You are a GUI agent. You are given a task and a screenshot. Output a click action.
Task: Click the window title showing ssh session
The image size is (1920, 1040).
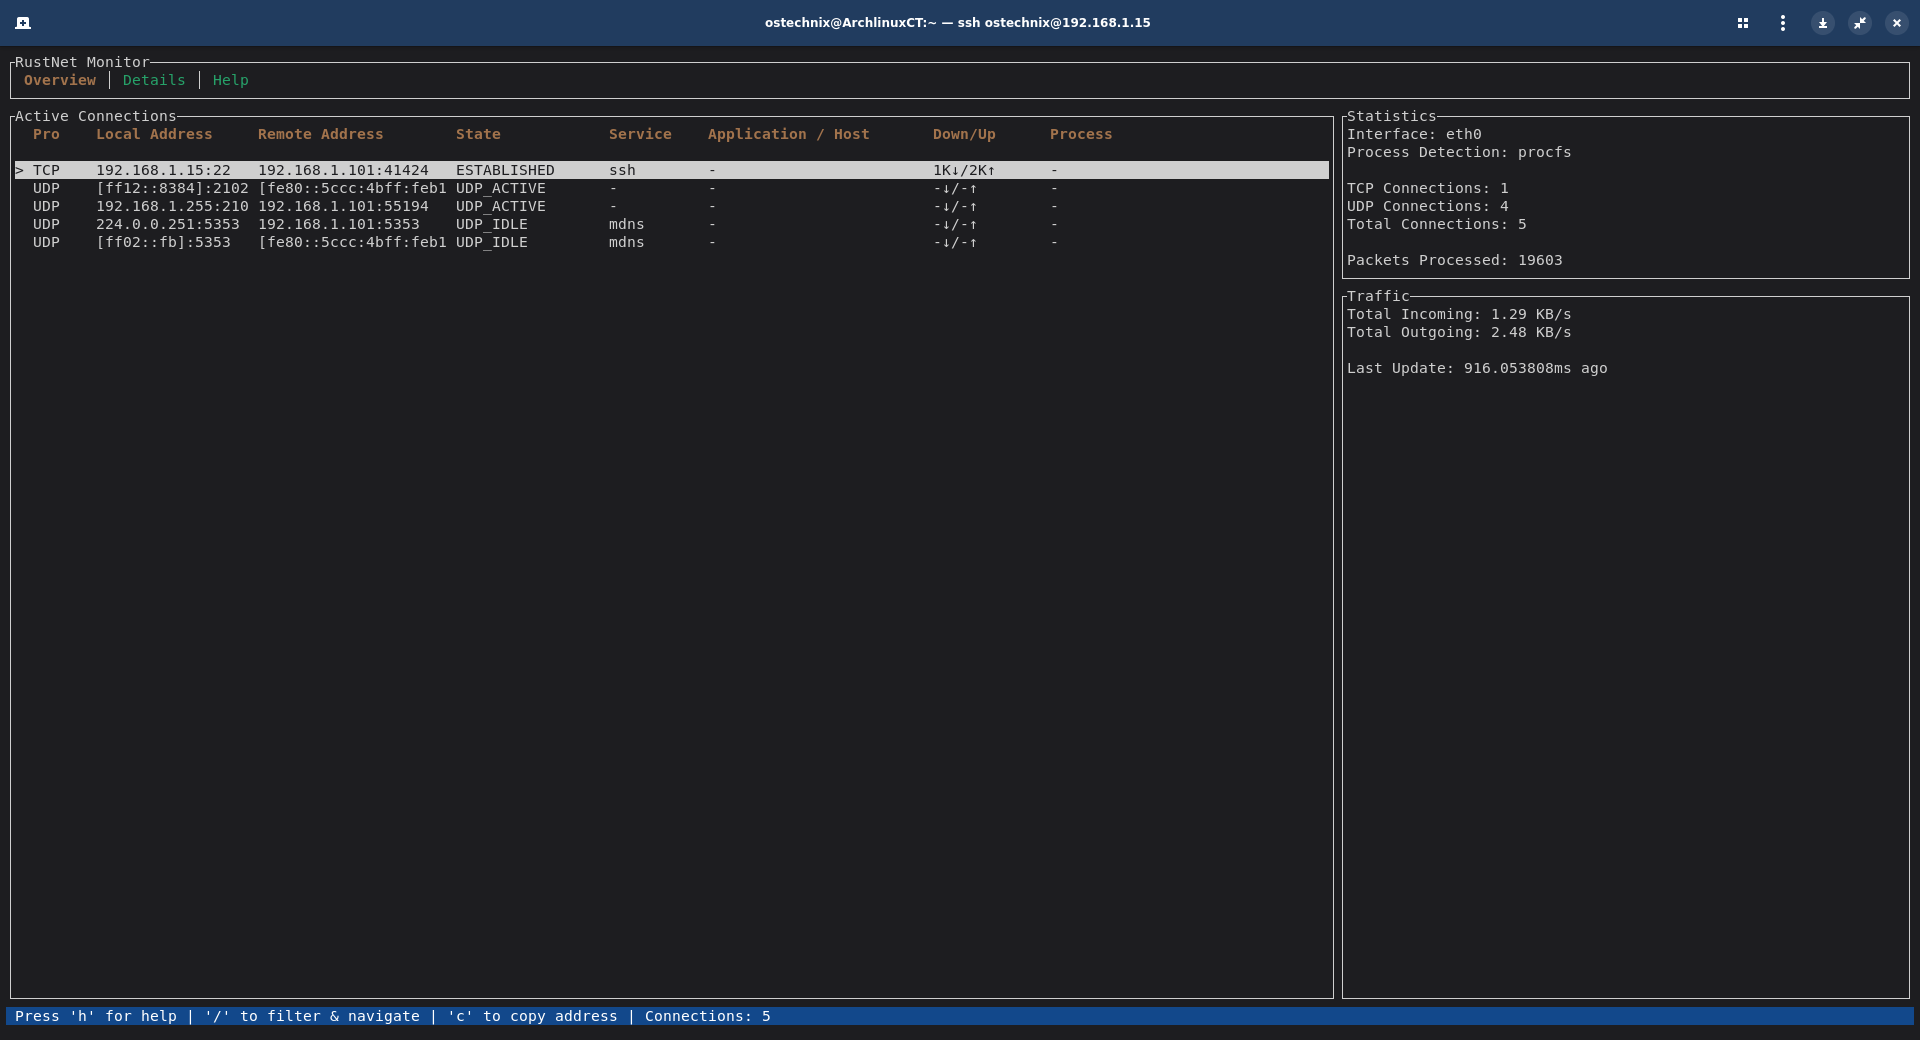pyautogui.click(x=959, y=22)
